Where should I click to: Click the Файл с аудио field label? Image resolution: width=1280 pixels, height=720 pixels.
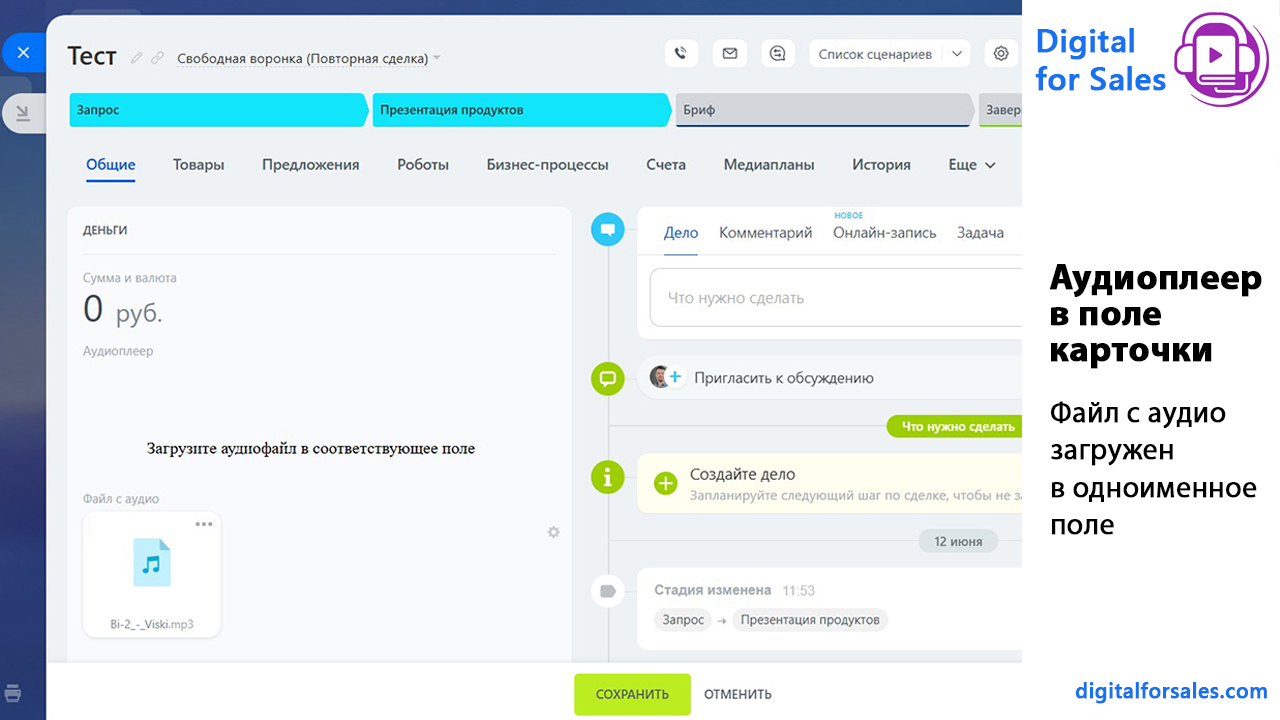(121, 499)
